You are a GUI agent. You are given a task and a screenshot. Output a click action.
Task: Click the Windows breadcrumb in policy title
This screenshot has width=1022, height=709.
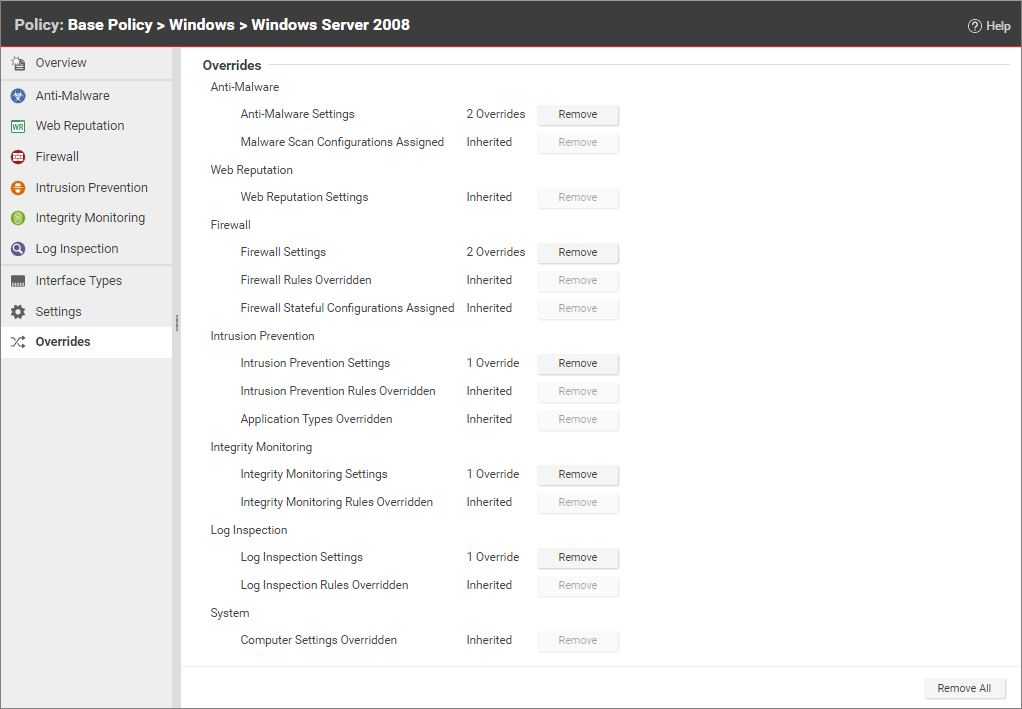point(201,25)
